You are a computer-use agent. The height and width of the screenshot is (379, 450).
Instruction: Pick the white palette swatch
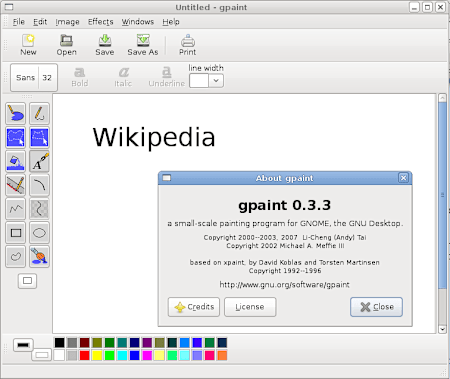click(59, 355)
